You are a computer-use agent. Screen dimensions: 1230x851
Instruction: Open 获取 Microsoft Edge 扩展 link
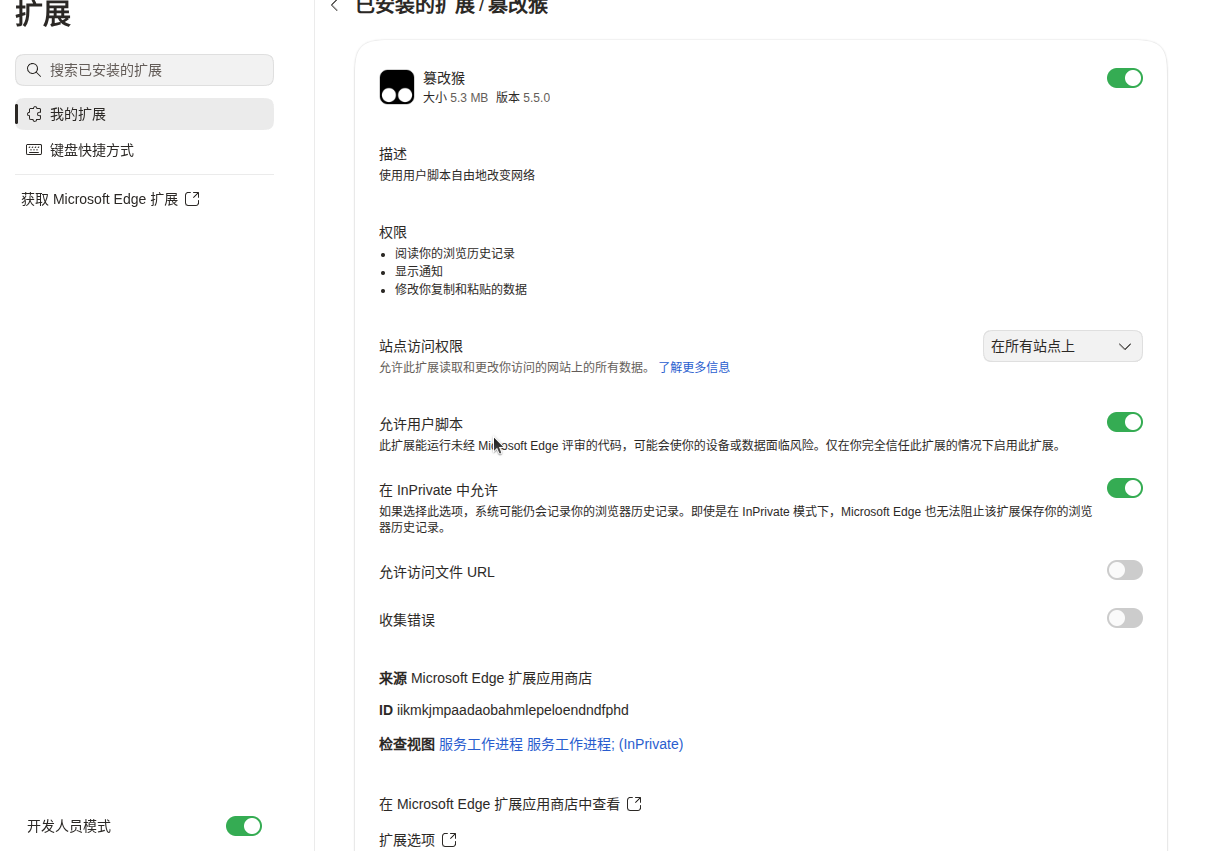click(x=110, y=199)
